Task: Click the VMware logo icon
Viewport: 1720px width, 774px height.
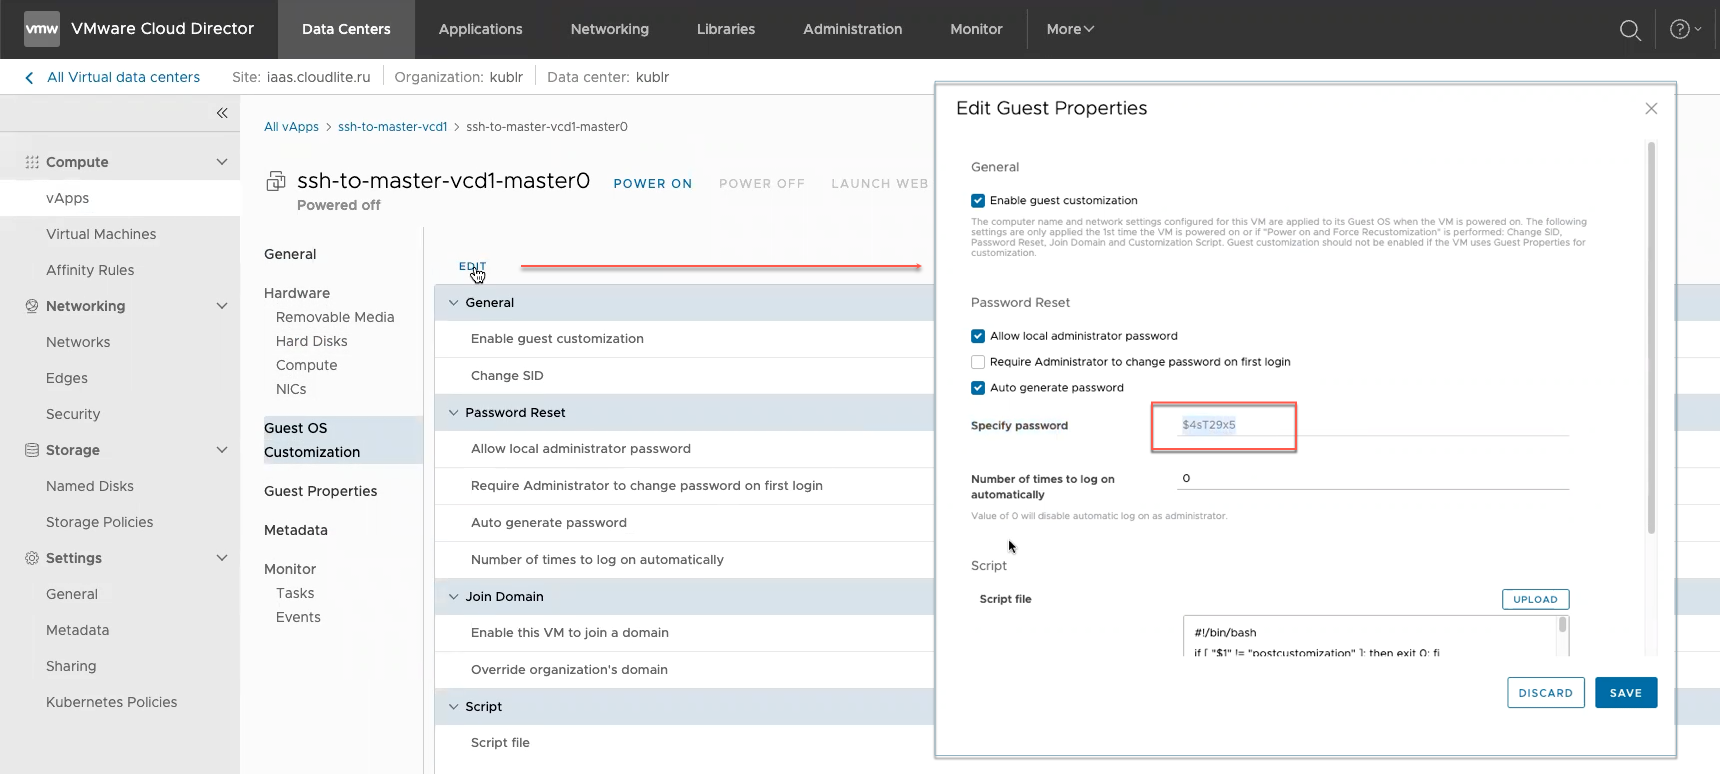Action: [42, 29]
